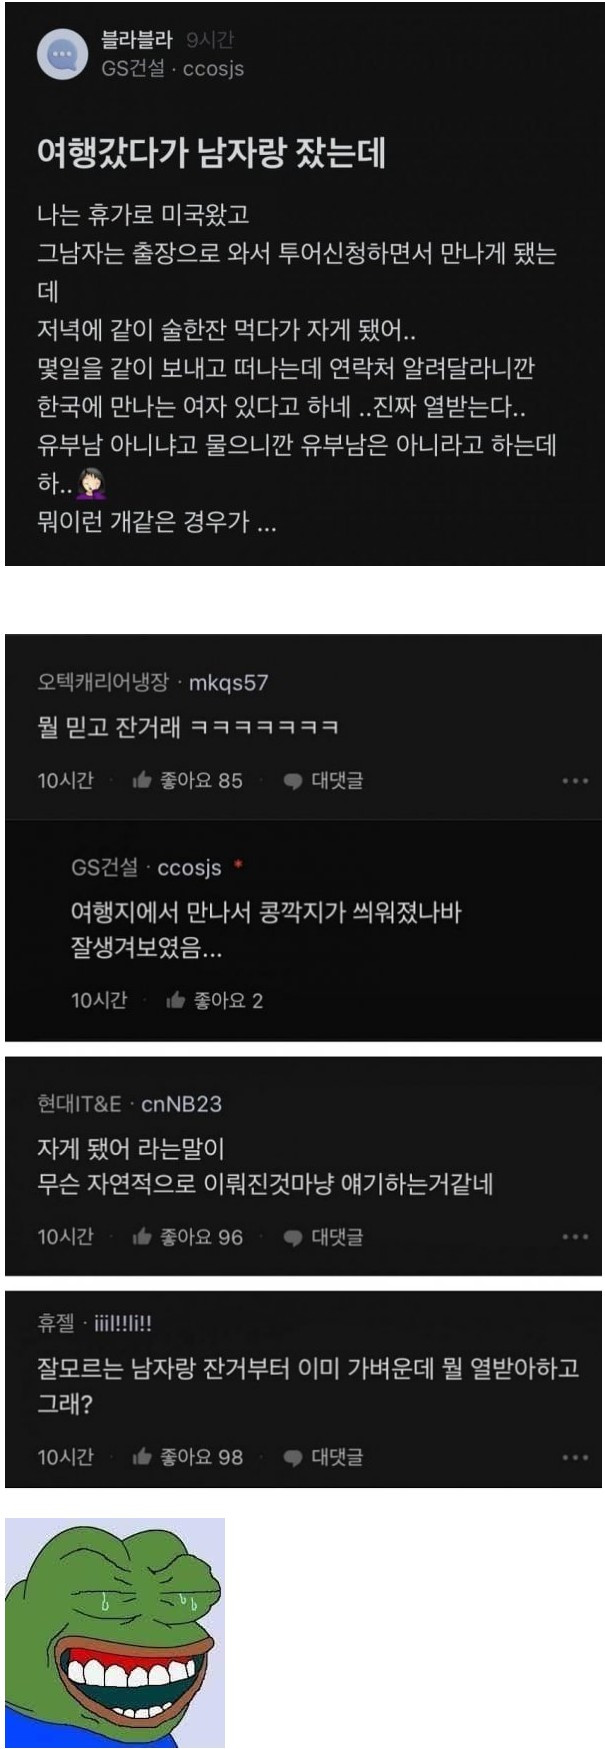
Task: Click the laughing Pepe frog image
Action: coord(115,1632)
